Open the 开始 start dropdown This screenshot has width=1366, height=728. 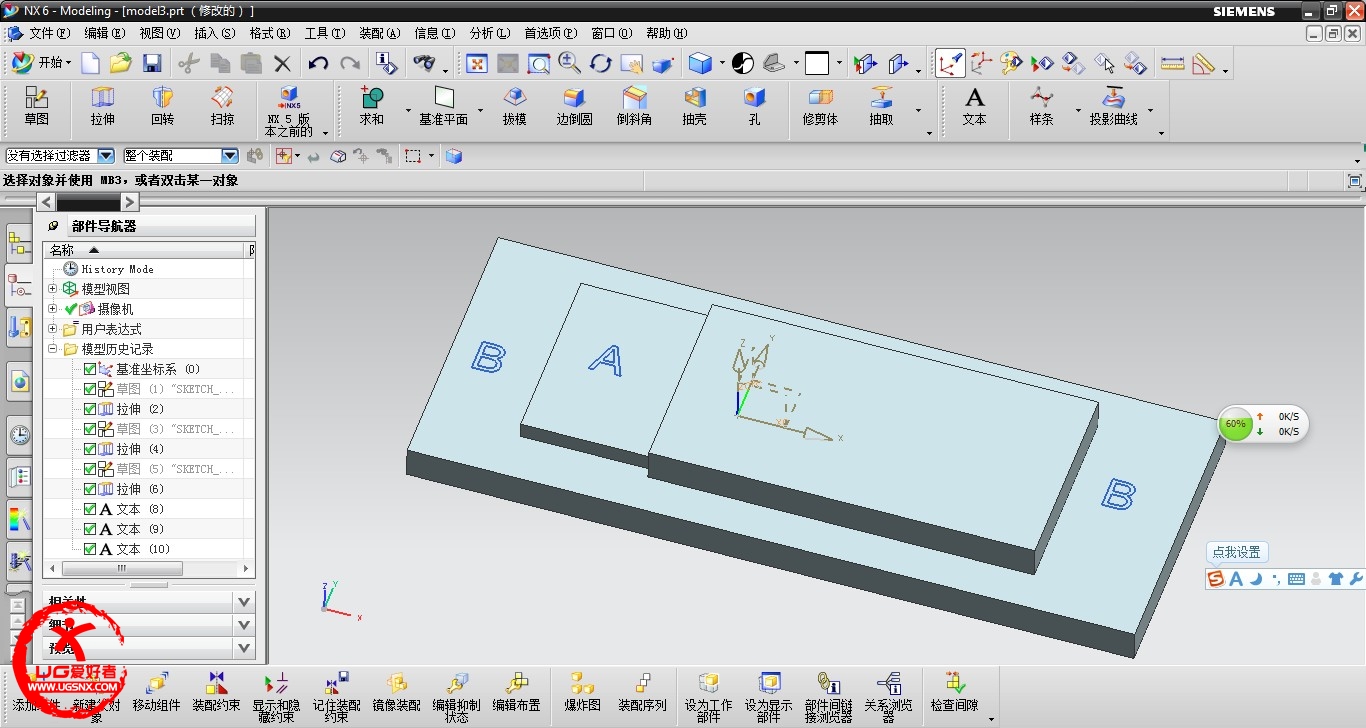click(x=41, y=63)
